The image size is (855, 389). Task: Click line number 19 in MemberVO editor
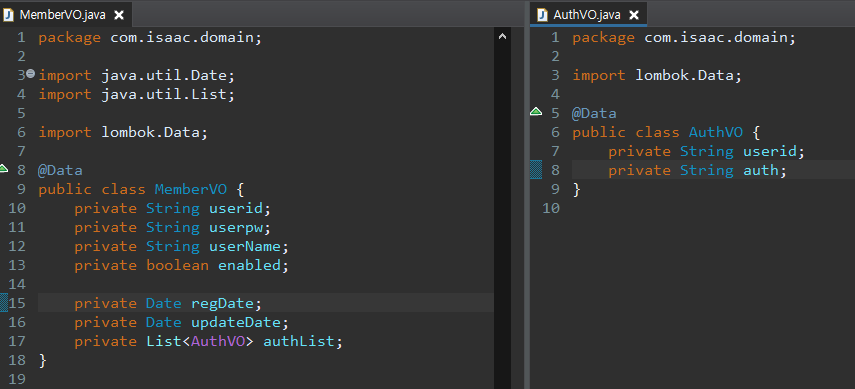(17, 379)
